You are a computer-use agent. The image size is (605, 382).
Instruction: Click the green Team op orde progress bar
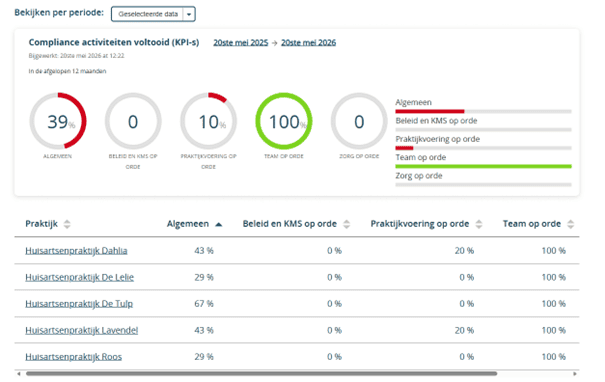coord(483,166)
